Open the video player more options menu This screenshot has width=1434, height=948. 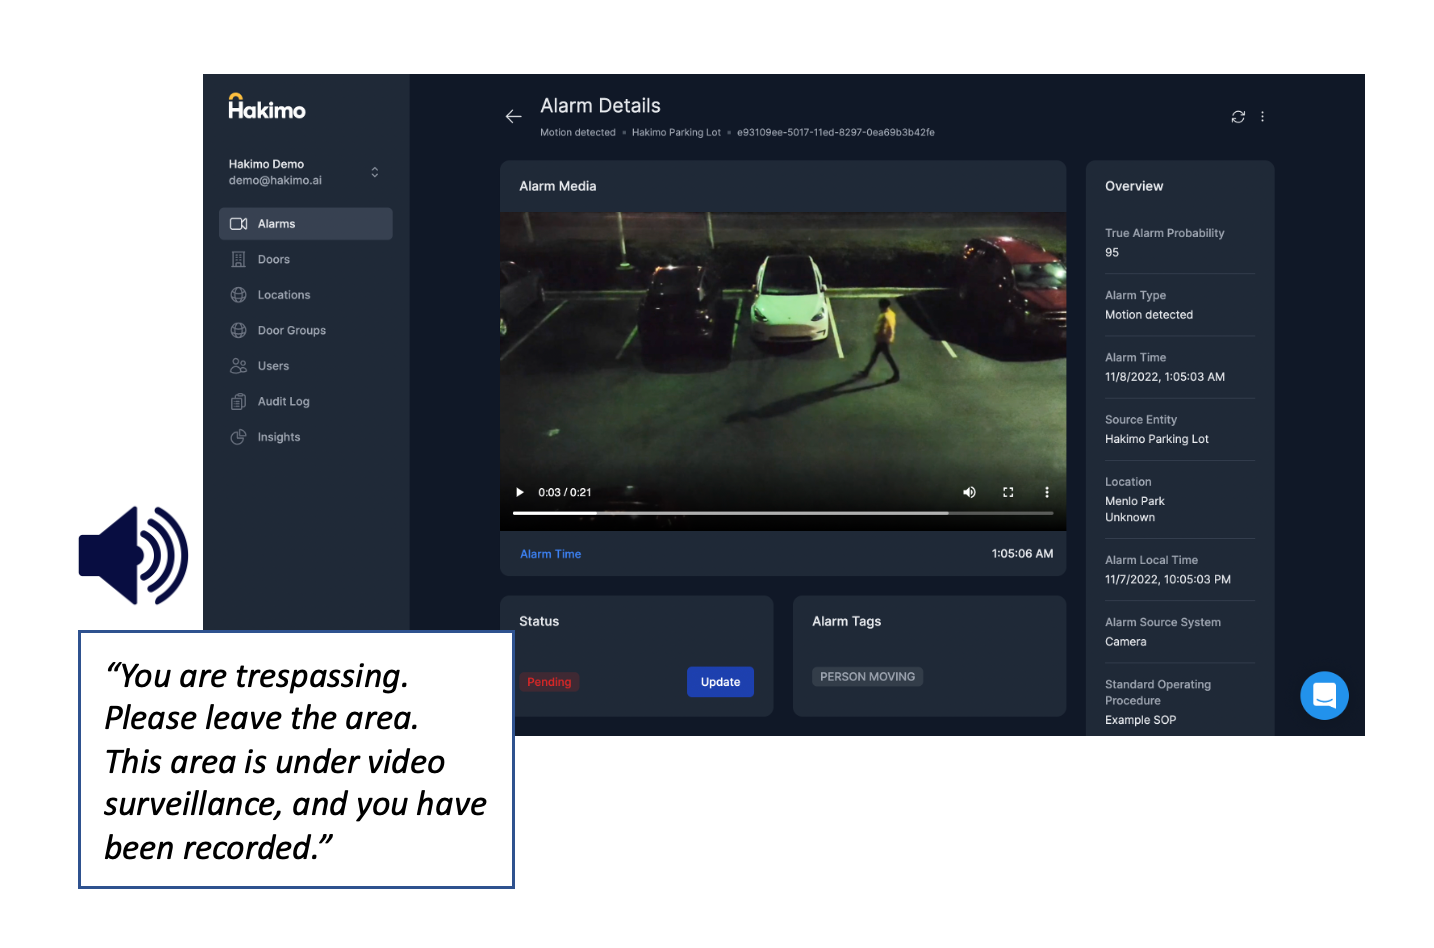click(x=1047, y=492)
